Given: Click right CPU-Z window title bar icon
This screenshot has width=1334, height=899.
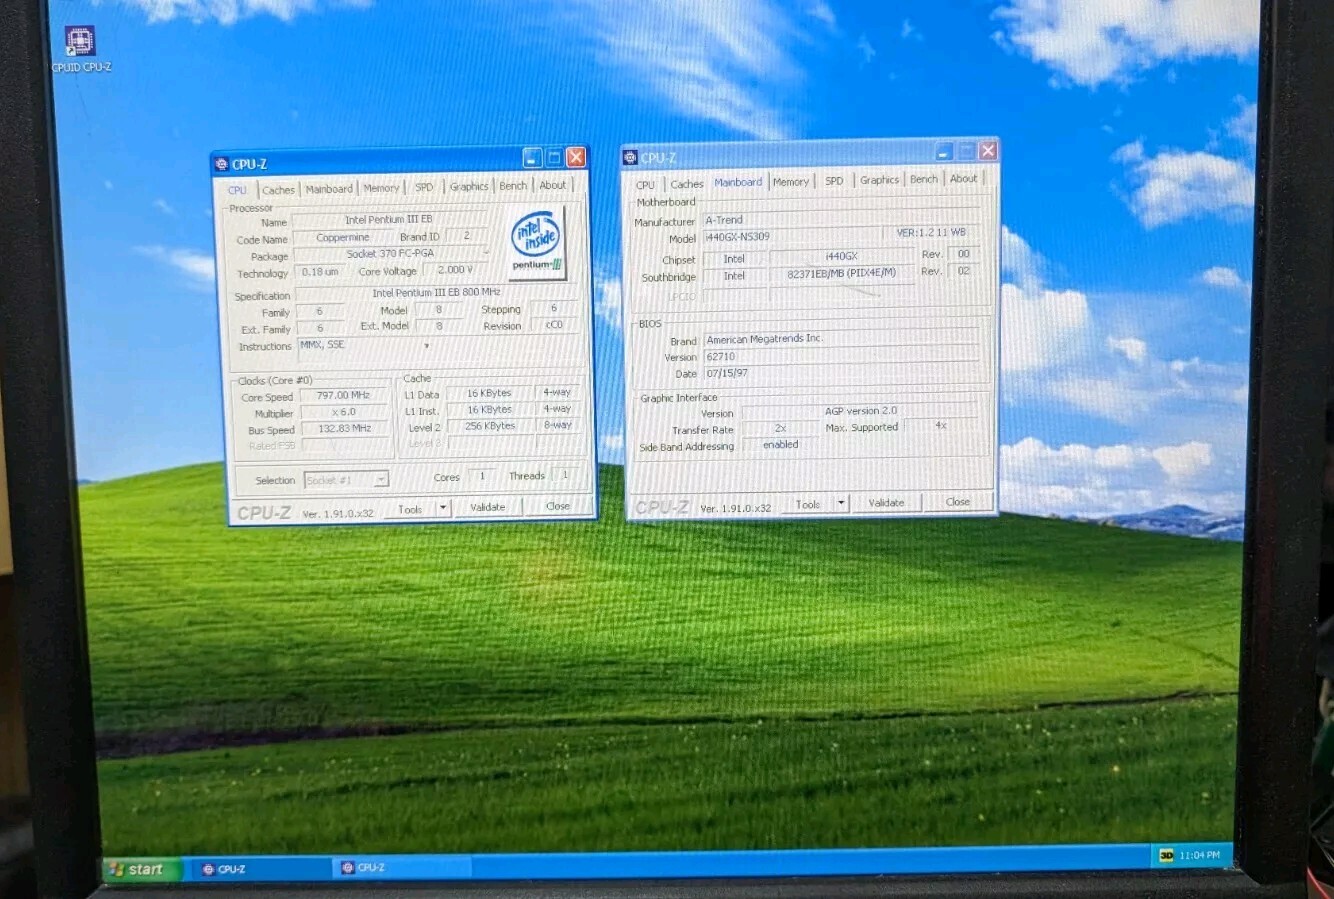Looking at the screenshot, I should tap(630, 158).
